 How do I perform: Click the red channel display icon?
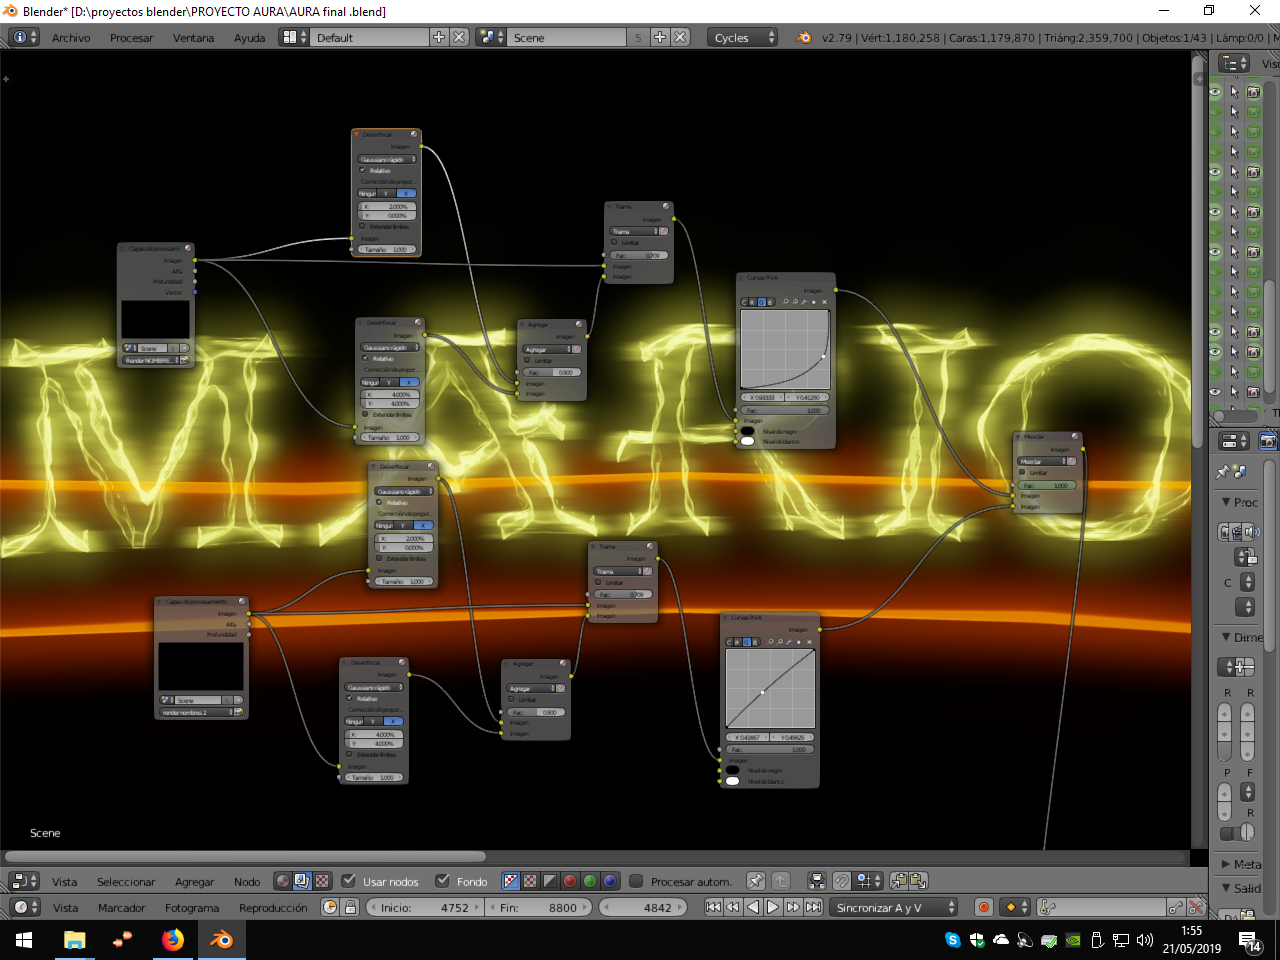[570, 881]
